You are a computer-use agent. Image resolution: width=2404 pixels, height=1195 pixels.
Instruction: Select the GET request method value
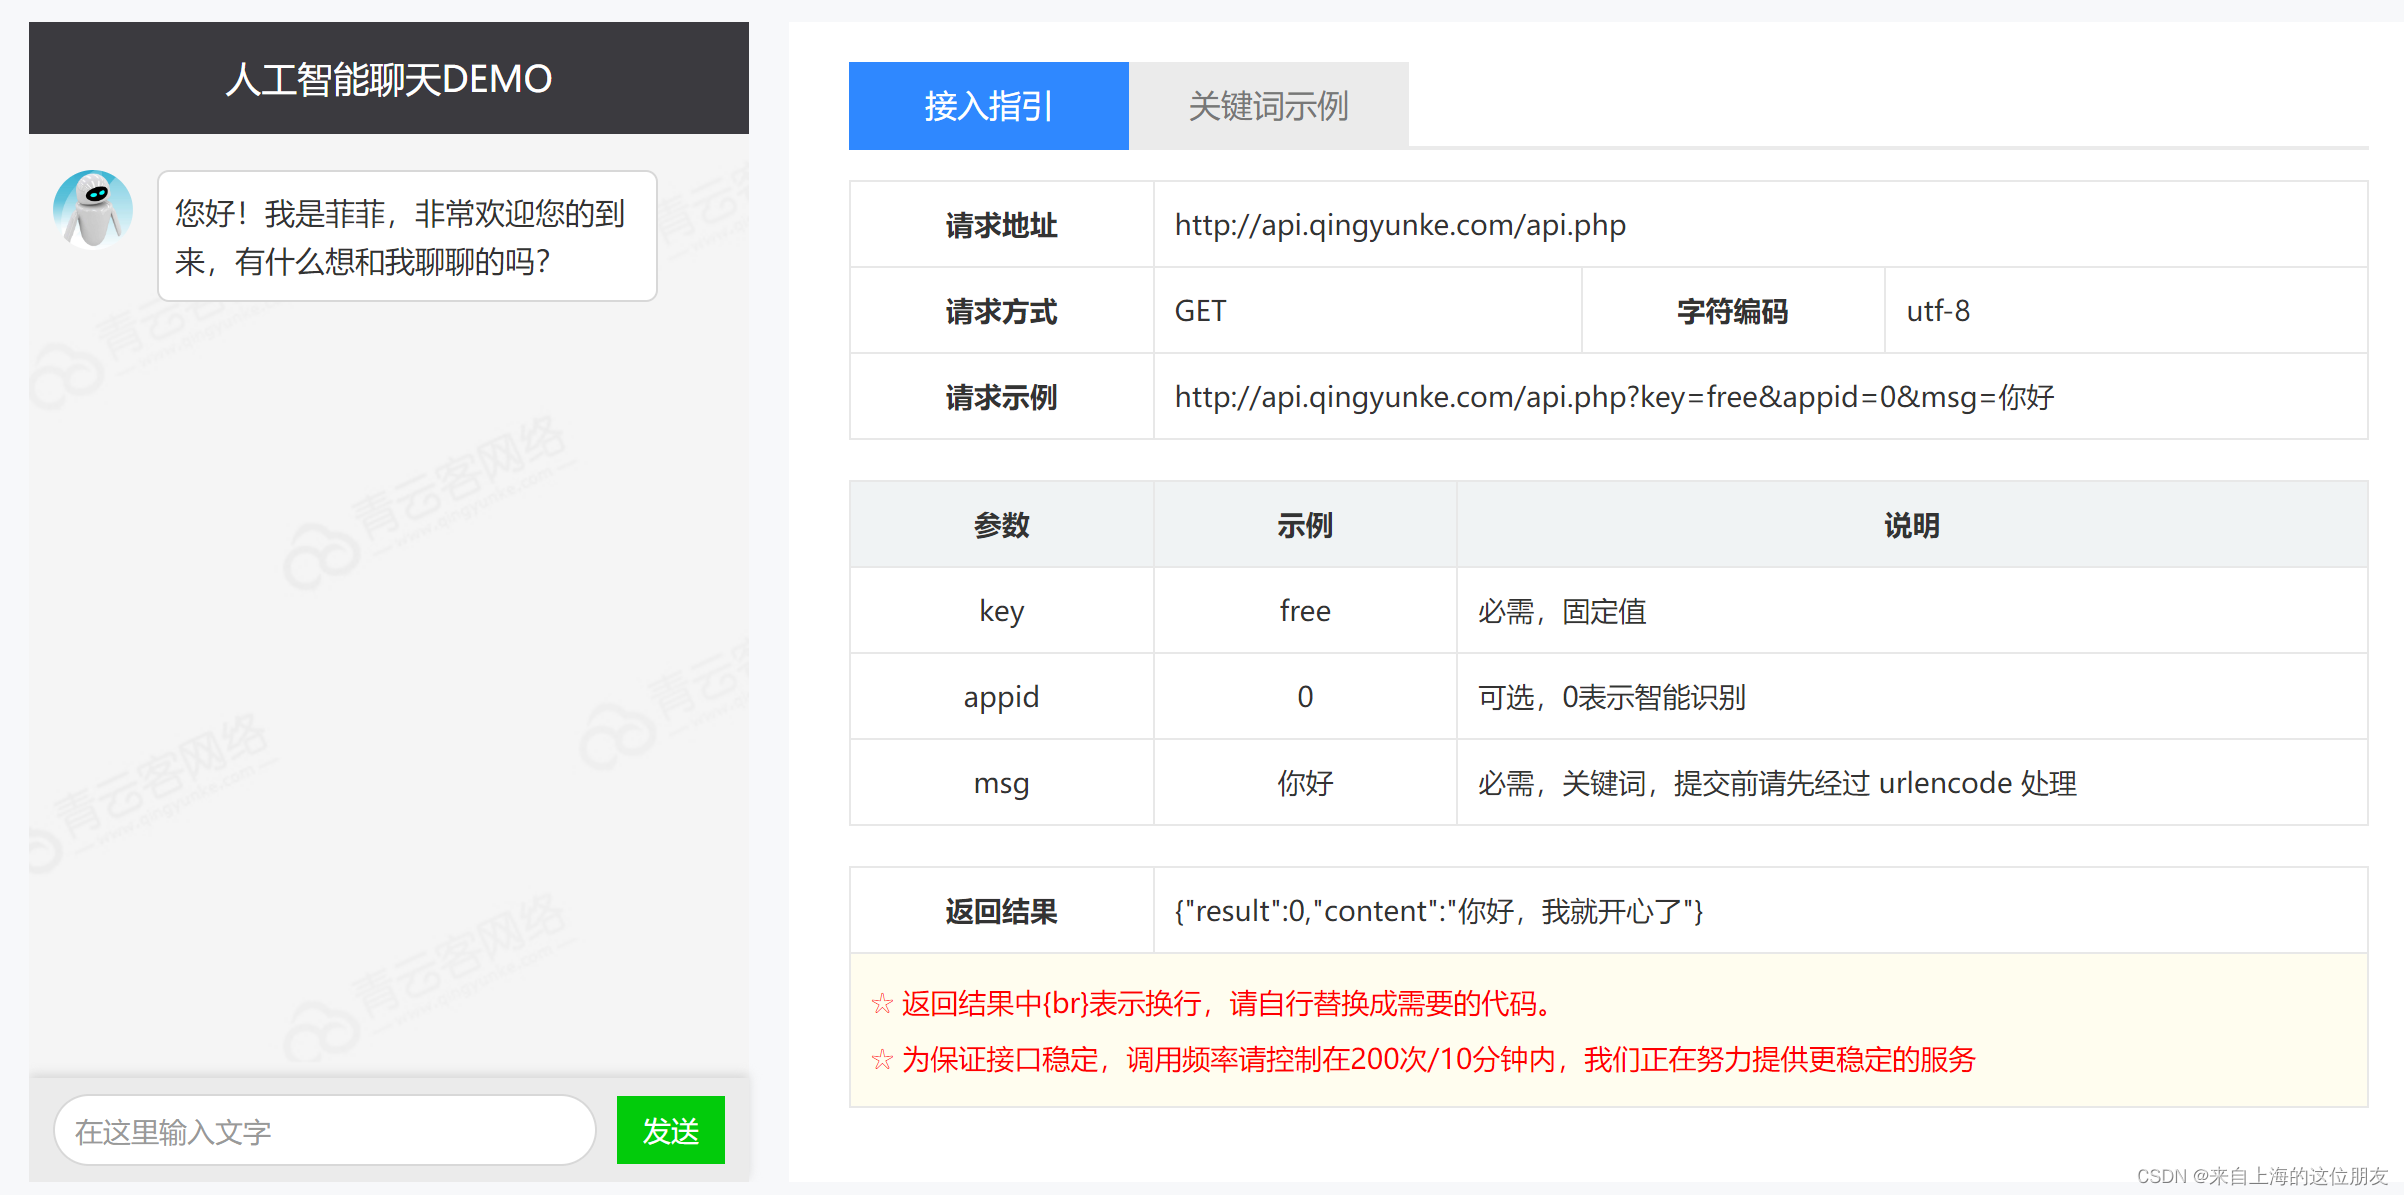(x=1200, y=311)
